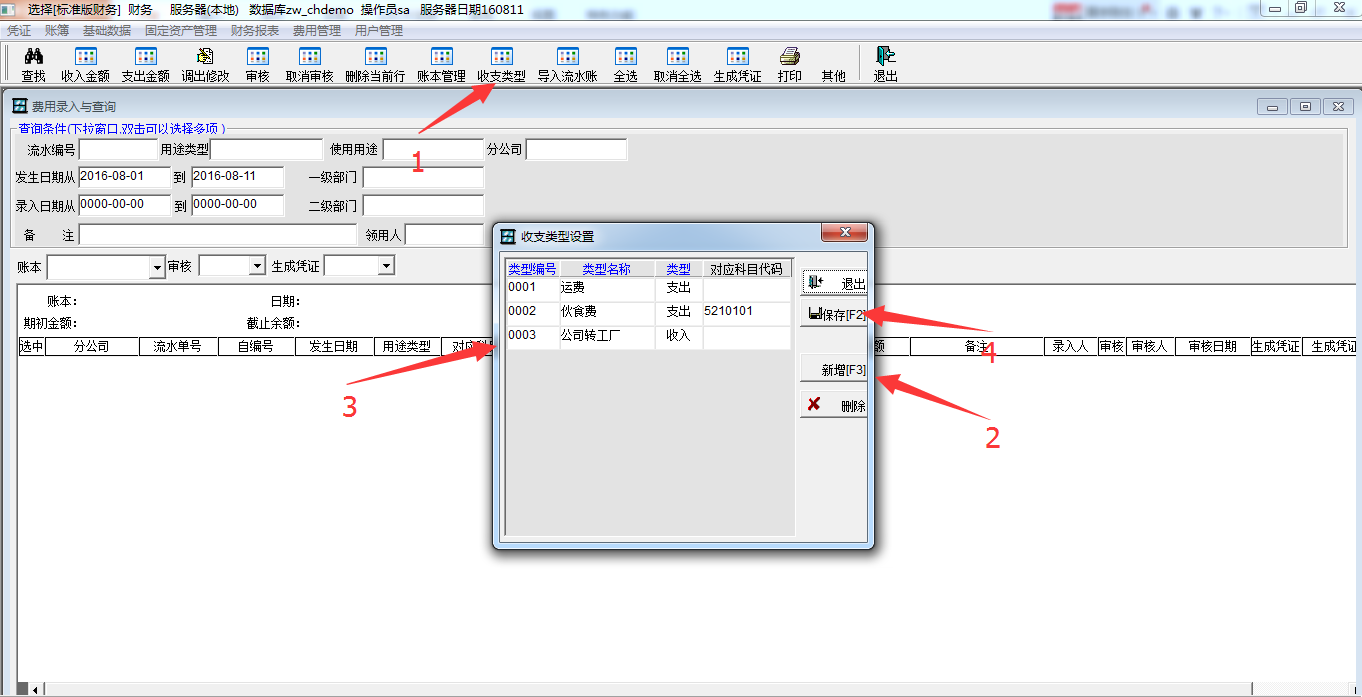Click the 导入流水账 toolbar icon
The image size is (1362, 697).
tap(567, 57)
